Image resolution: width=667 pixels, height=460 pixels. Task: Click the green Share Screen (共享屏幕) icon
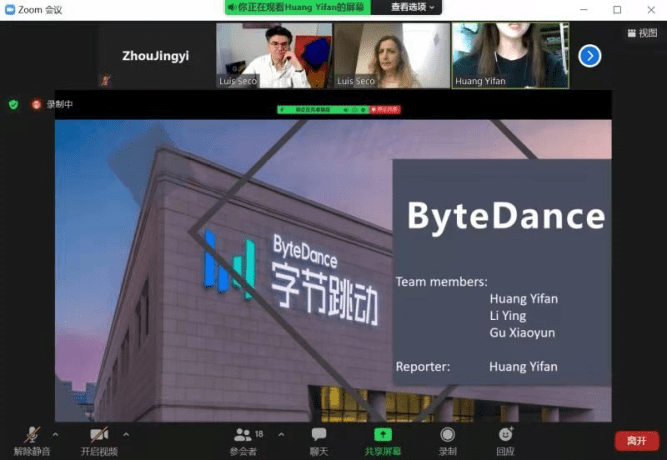coord(382,435)
